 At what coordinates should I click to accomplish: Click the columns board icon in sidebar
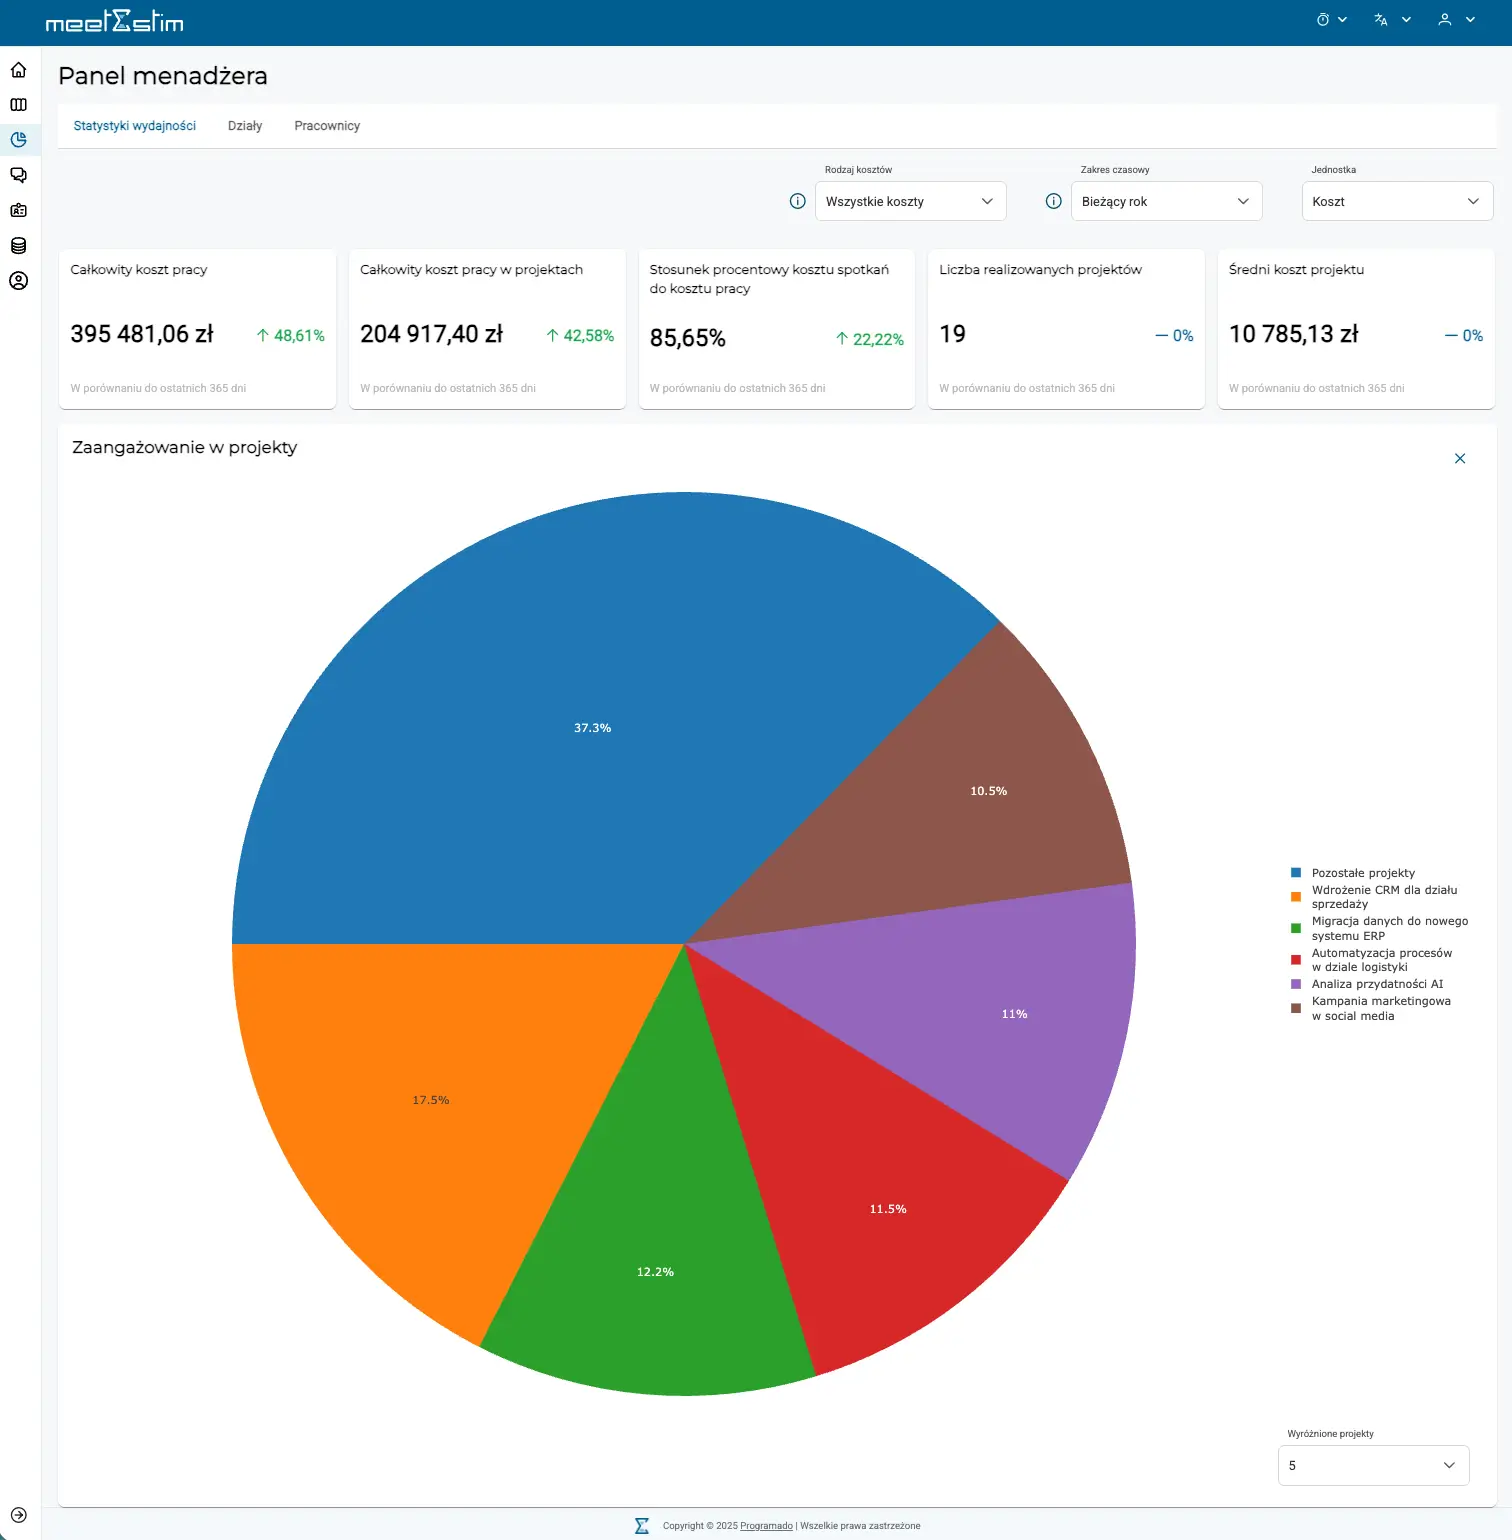pyautogui.click(x=18, y=105)
